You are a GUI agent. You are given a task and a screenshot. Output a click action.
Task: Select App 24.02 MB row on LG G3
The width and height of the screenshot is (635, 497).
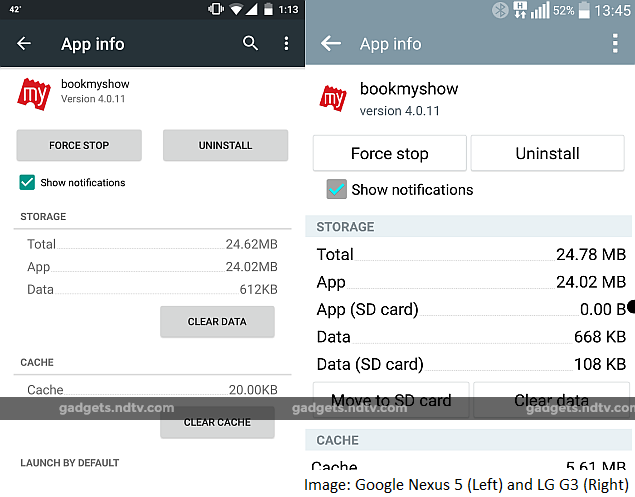471,282
